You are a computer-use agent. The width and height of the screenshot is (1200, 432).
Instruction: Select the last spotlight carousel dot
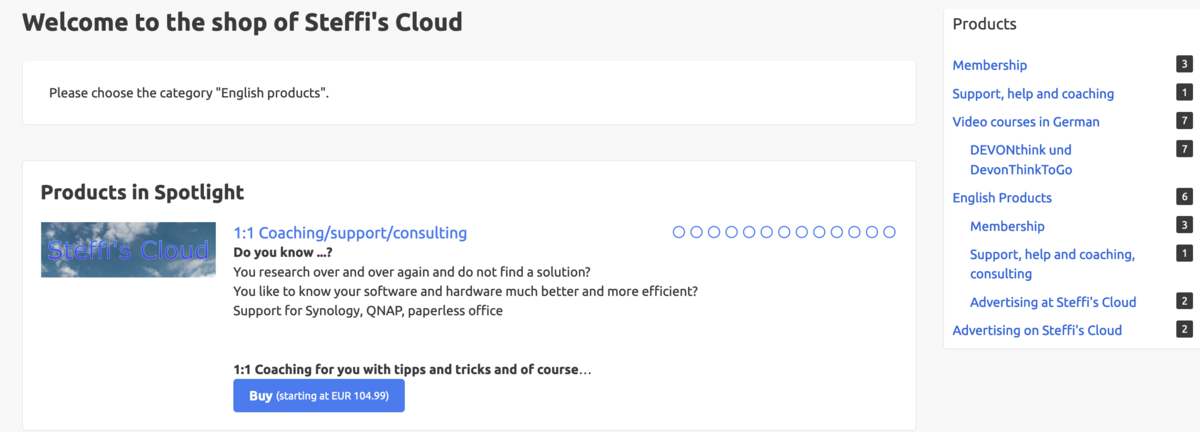point(889,232)
